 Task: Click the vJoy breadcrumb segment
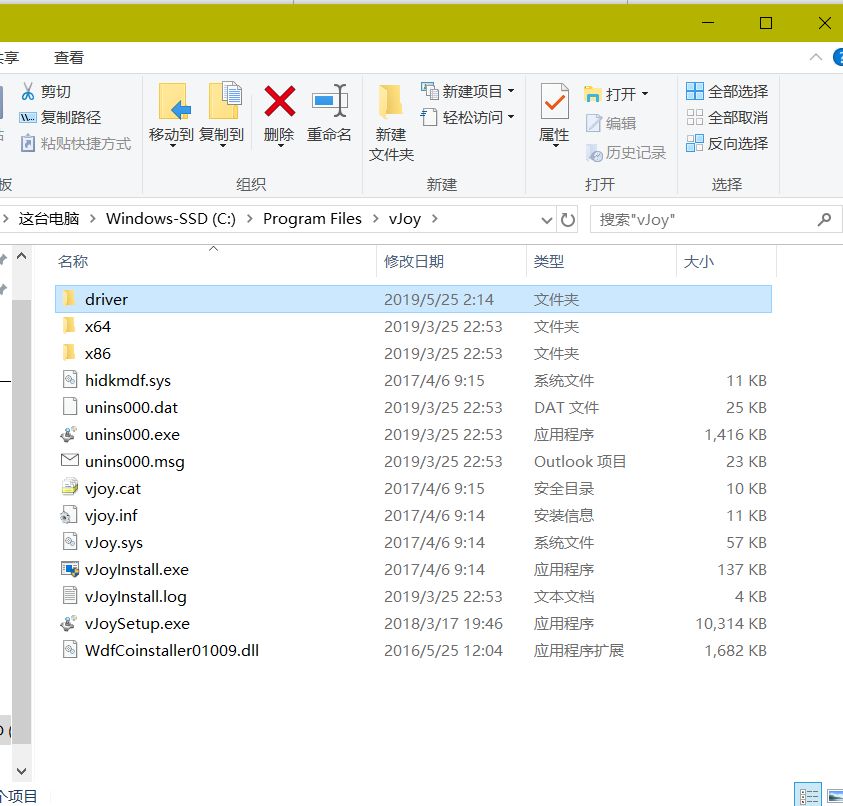[405, 219]
